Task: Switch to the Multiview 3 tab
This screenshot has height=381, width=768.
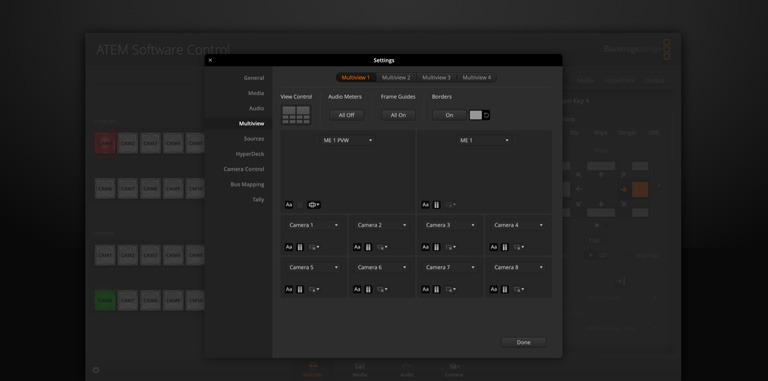Action: tap(436, 77)
